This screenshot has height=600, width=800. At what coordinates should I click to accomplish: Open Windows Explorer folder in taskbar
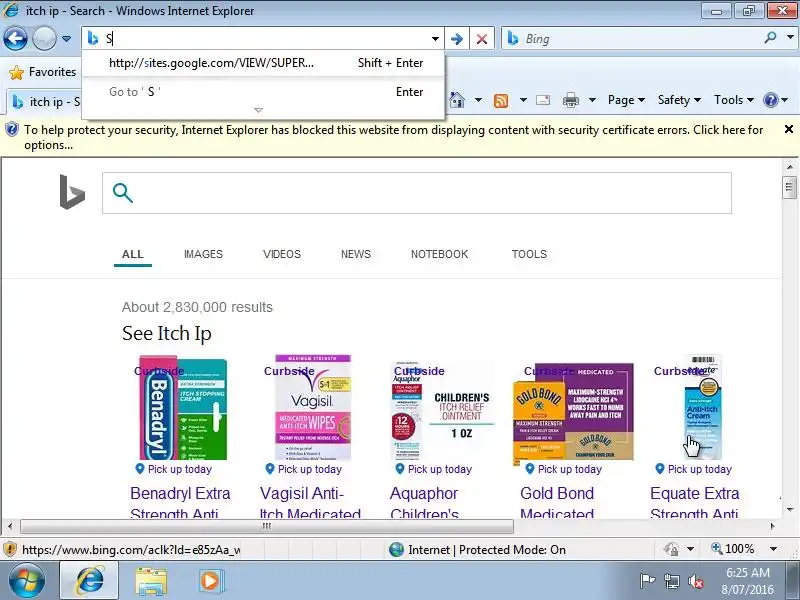151,581
